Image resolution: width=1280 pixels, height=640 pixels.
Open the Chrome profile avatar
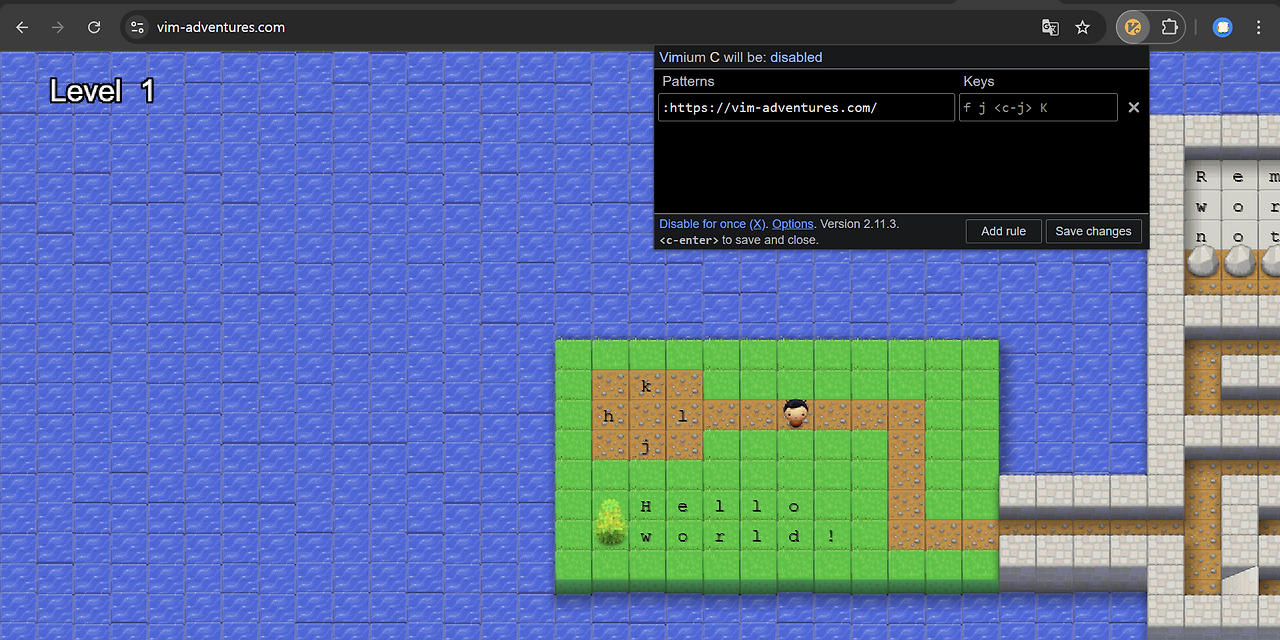click(x=1223, y=28)
